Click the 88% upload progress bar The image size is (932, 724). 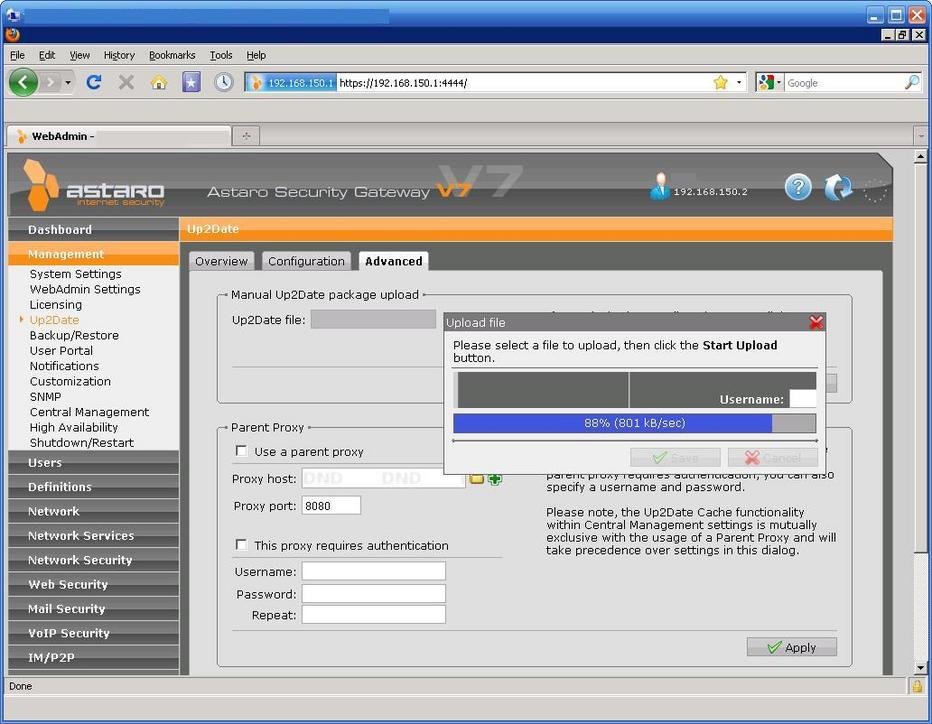pyautogui.click(x=634, y=423)
